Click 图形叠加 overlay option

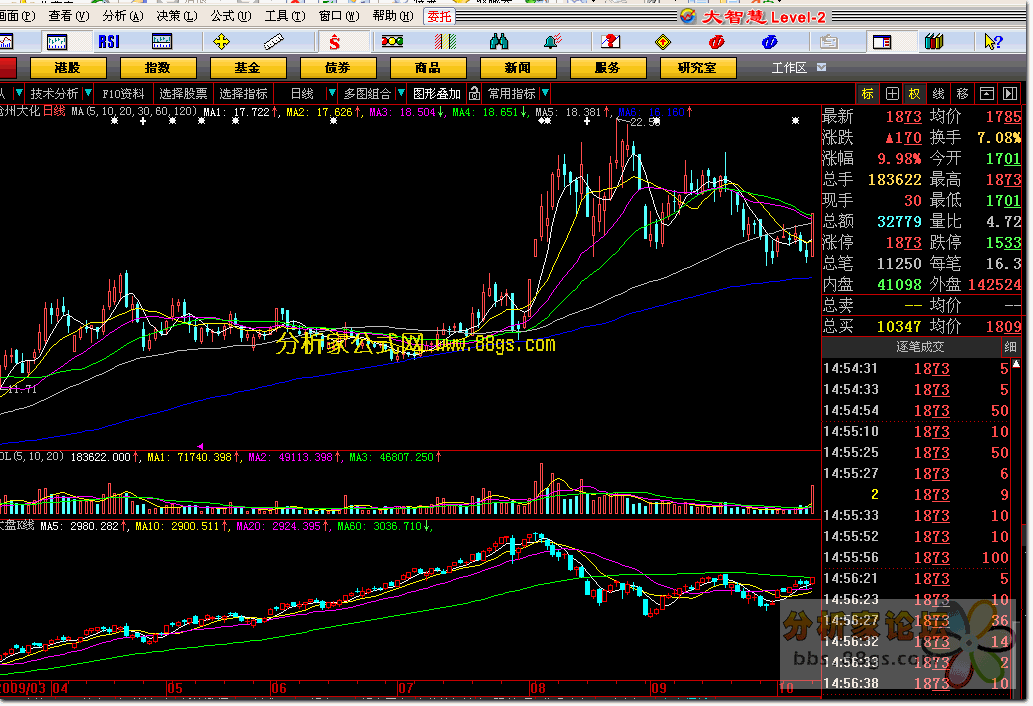click(437, 94)
